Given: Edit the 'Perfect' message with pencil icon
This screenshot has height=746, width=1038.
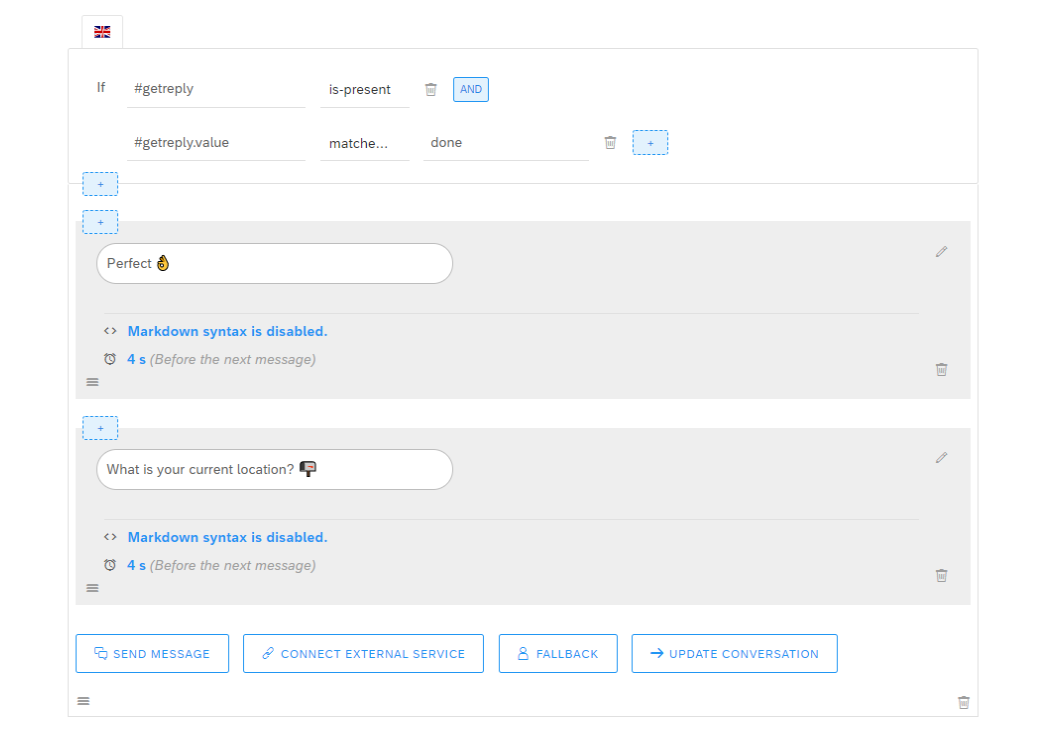Looking at the screenshot, I should 941,252.
